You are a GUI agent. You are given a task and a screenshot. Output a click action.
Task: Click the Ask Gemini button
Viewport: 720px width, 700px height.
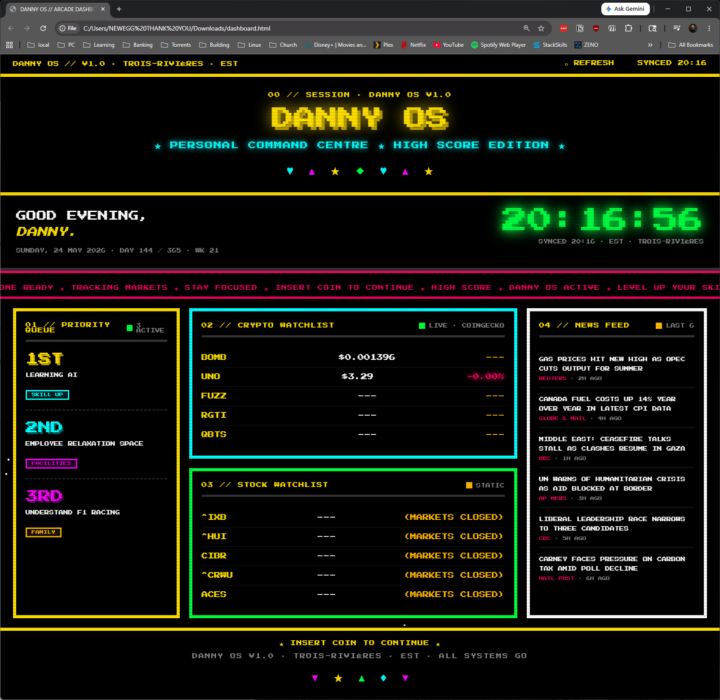625,9
